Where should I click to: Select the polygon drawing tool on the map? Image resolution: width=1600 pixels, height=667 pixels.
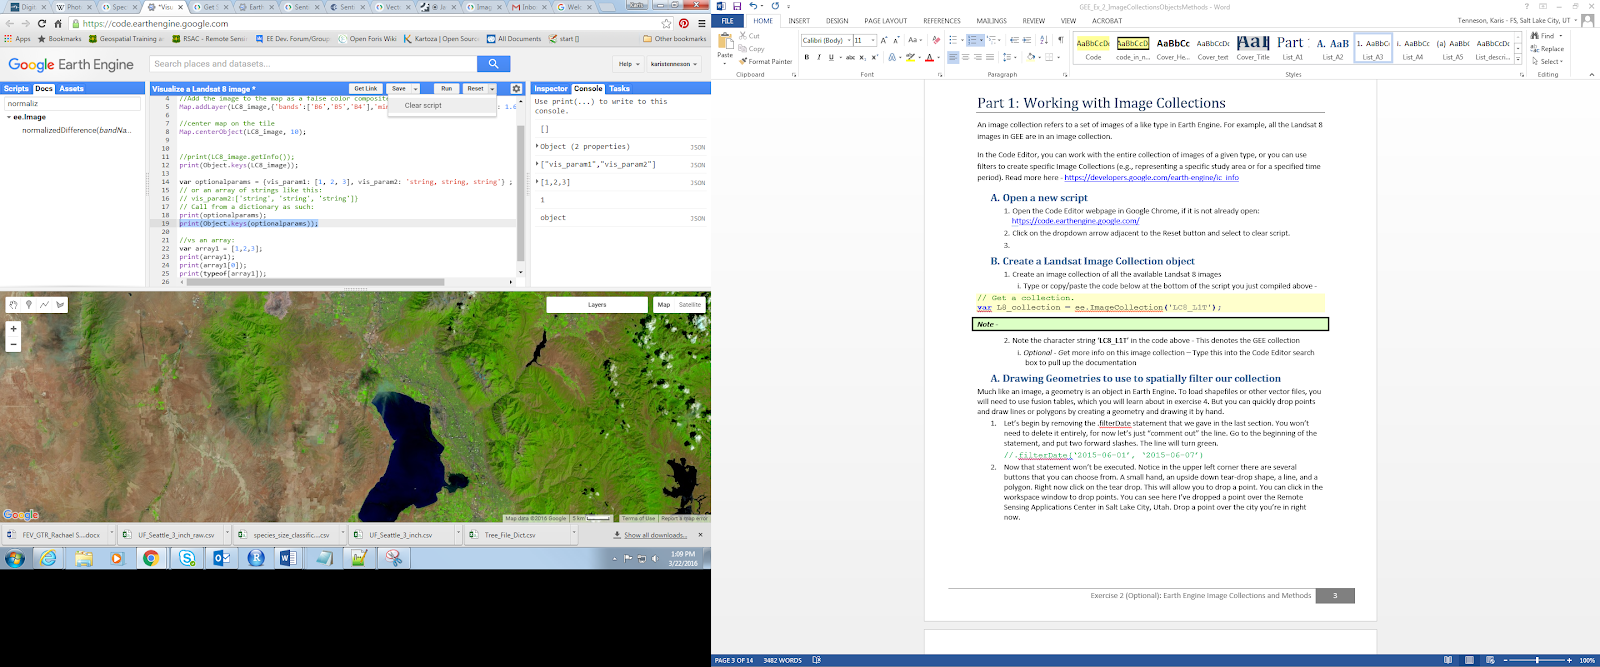[60, 304]
